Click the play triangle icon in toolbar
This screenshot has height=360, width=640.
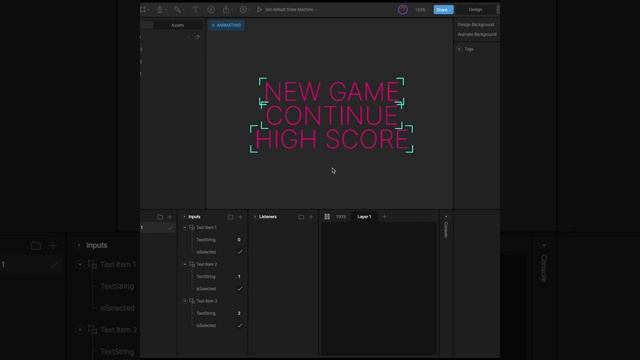[259, 9]
